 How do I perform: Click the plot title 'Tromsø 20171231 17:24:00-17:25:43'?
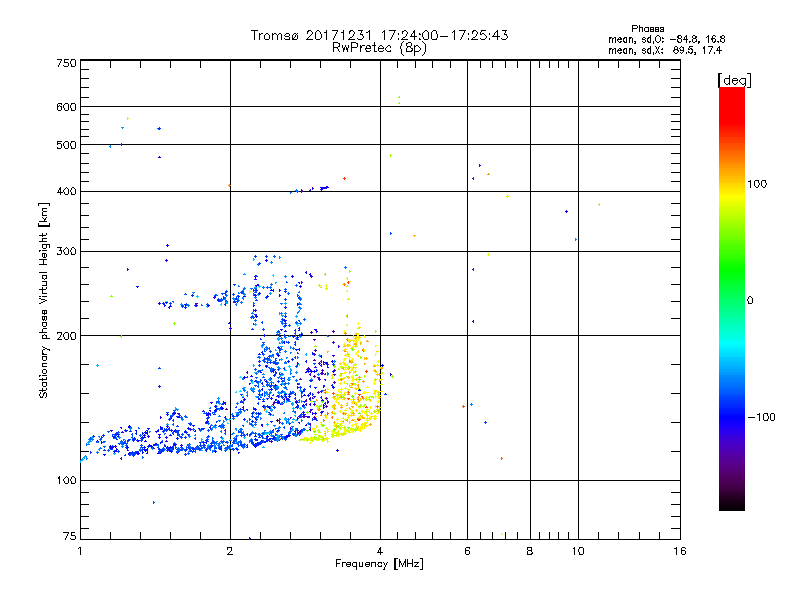(x=380, y=35)
